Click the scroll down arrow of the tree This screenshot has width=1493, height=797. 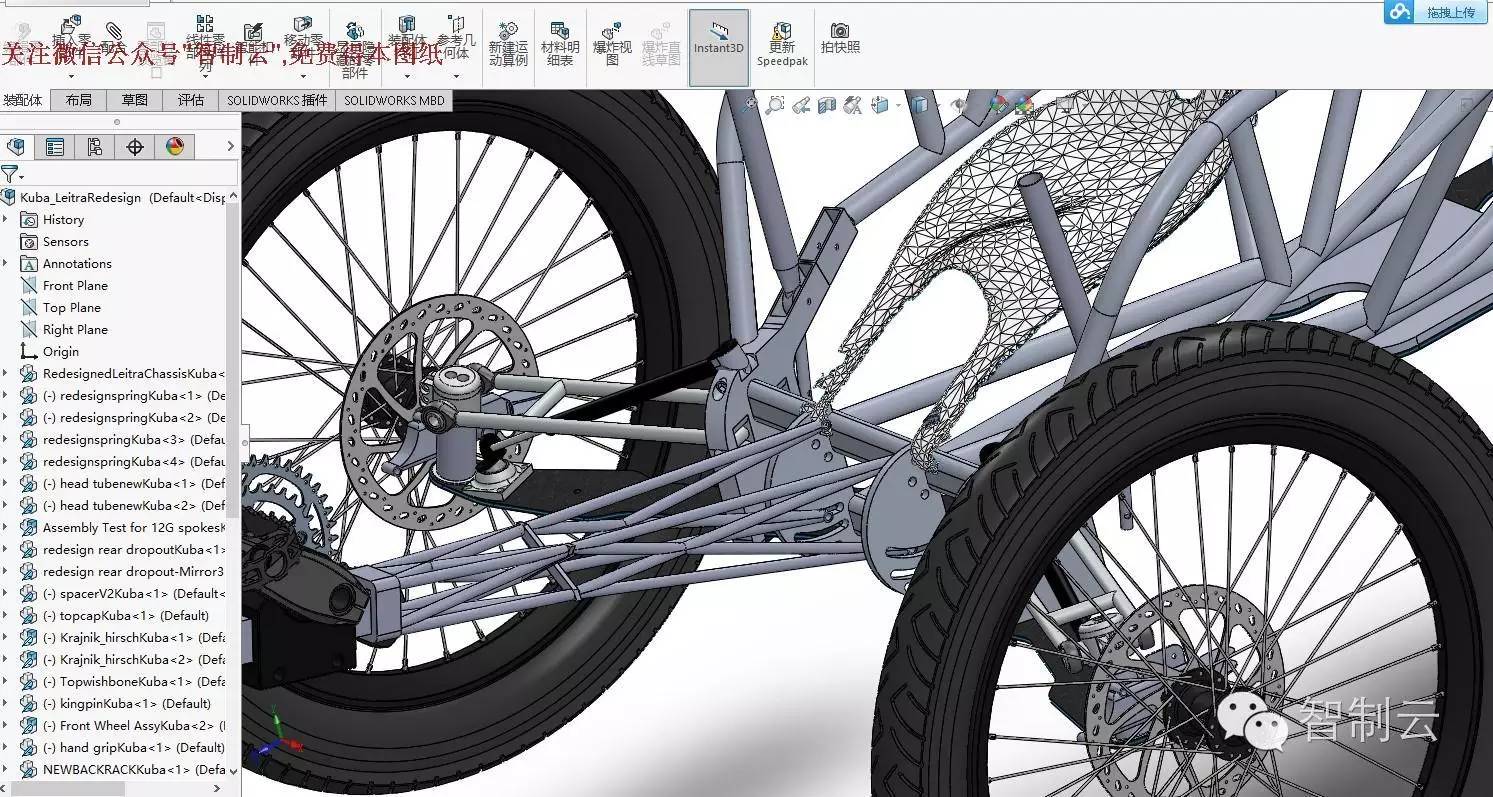click(234, 771)
